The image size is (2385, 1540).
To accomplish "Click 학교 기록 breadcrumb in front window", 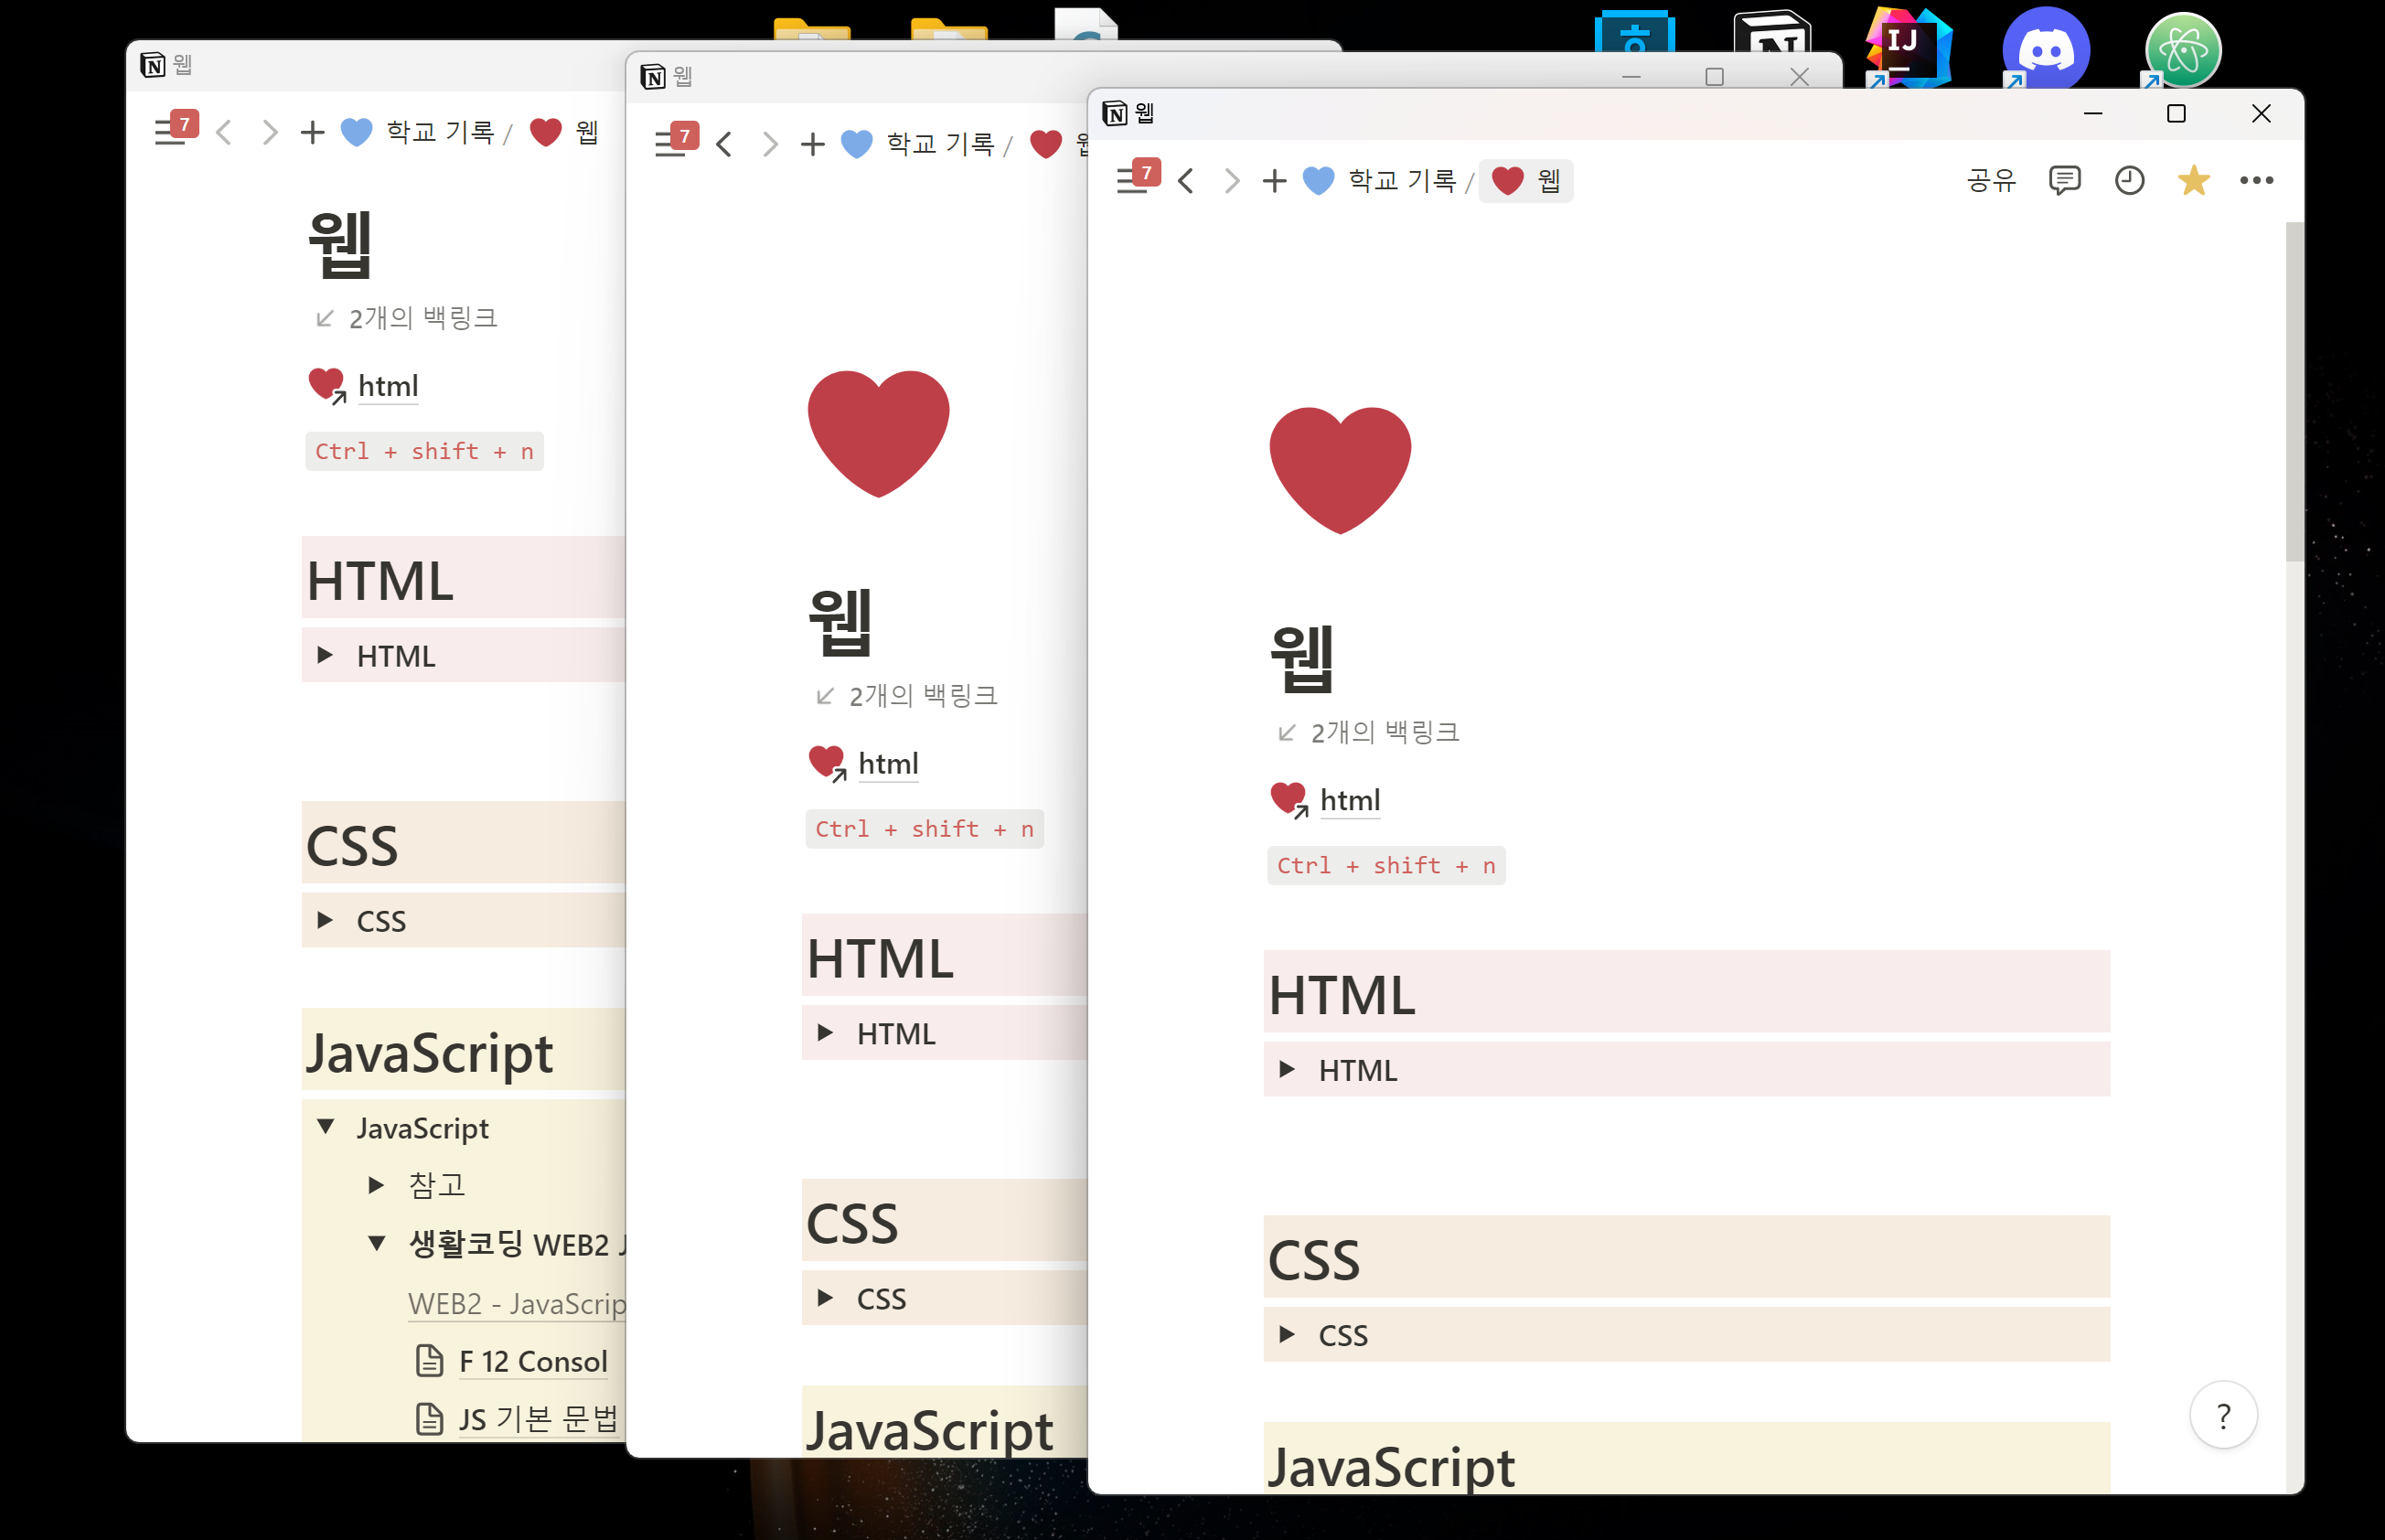I will point(1401,181).
